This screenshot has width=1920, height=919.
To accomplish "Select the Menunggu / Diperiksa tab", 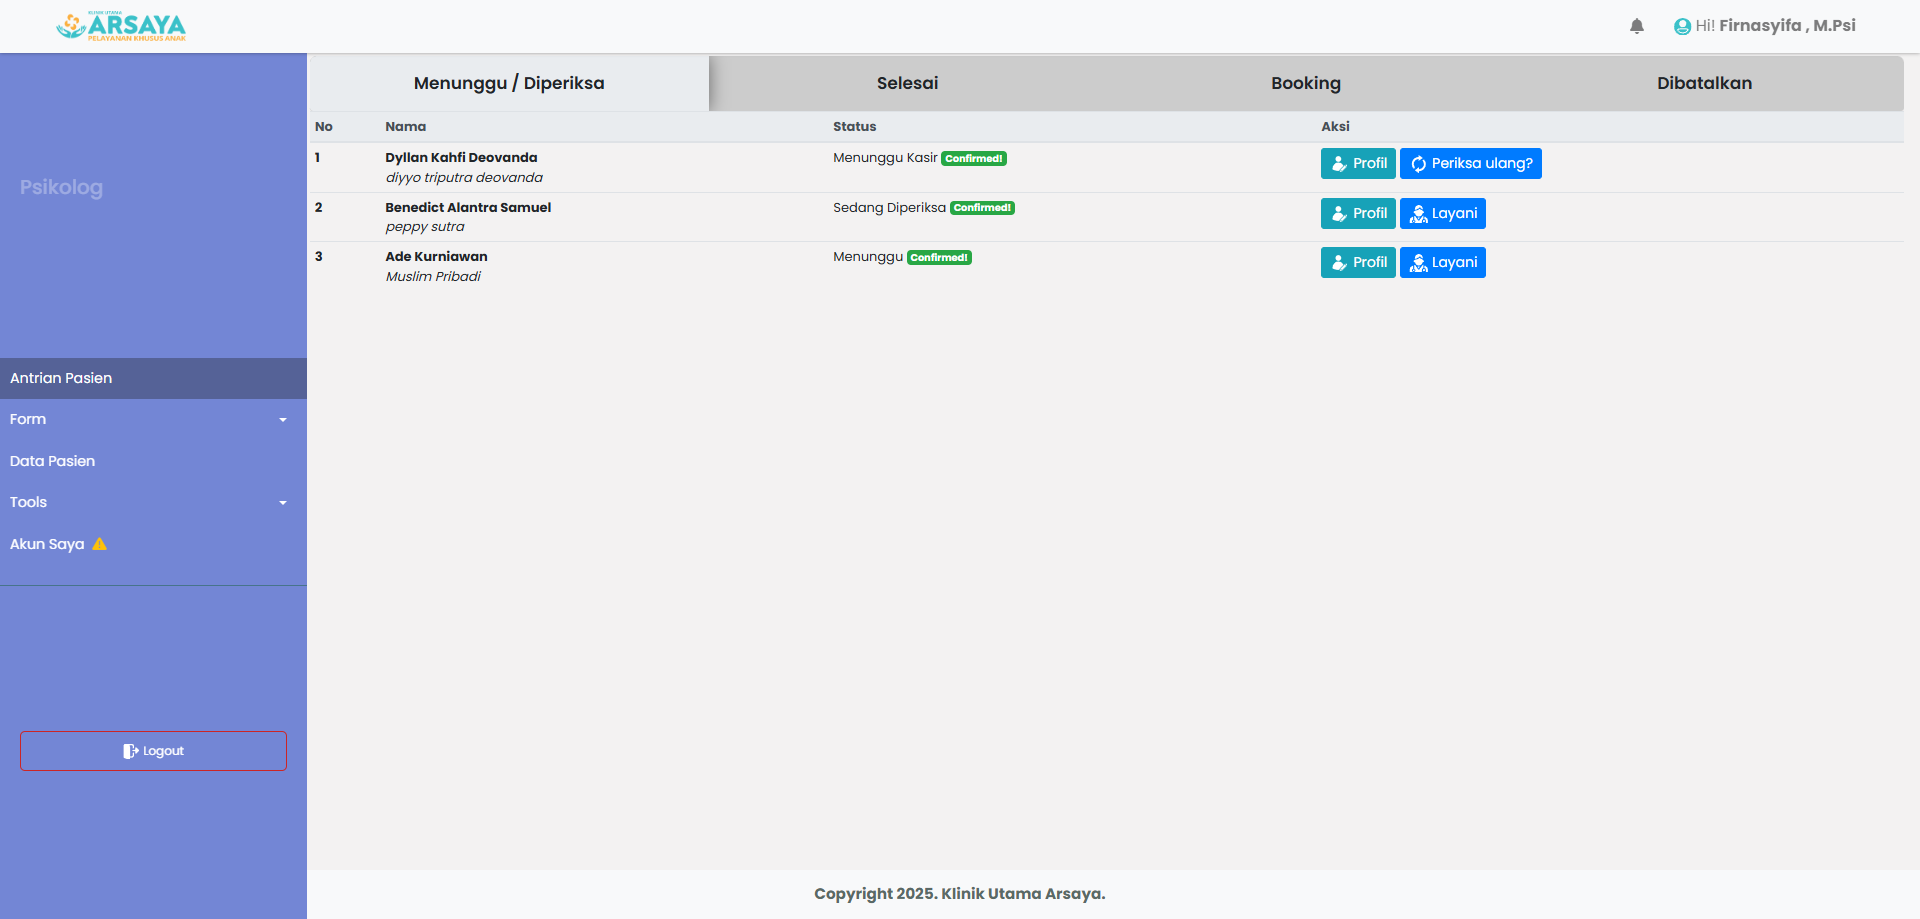I will (509, 83).
